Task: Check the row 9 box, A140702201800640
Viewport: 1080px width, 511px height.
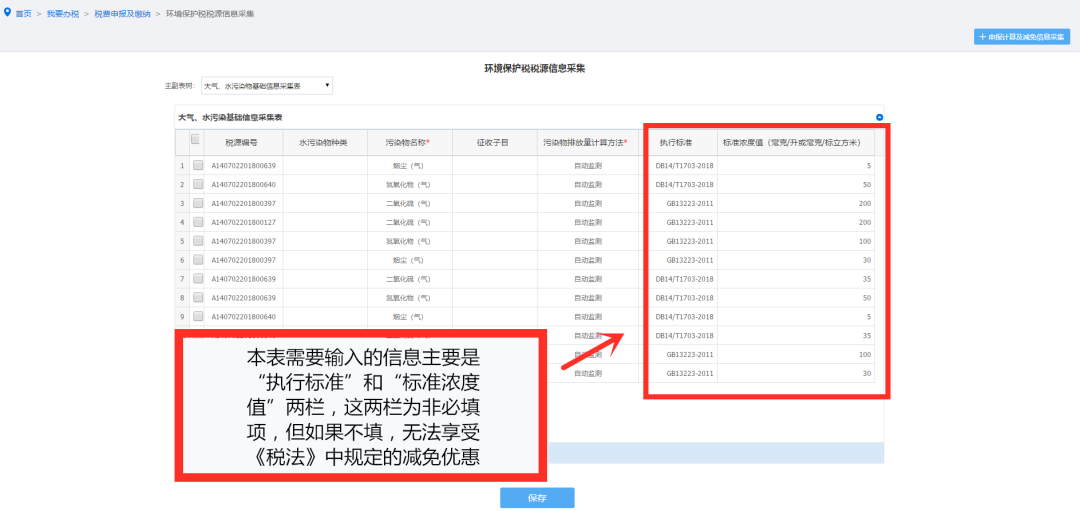Action: click(x=198, y=316)
